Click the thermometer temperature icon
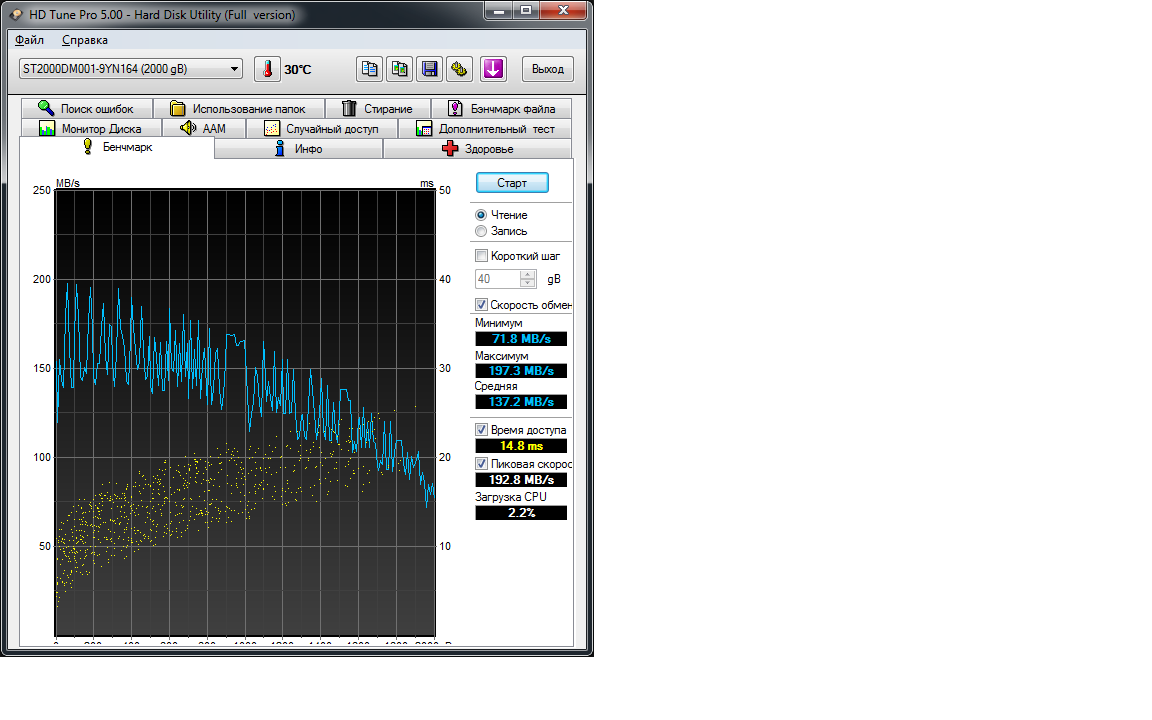Viewport: 1152px width, 720px height. click(x=267, y=69)
